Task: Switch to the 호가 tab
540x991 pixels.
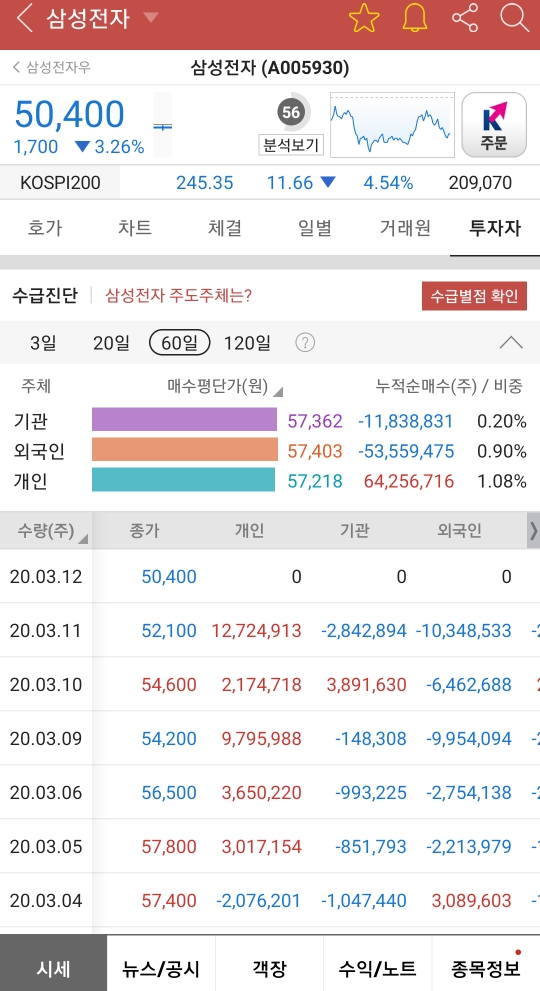Action: point(45,228)
